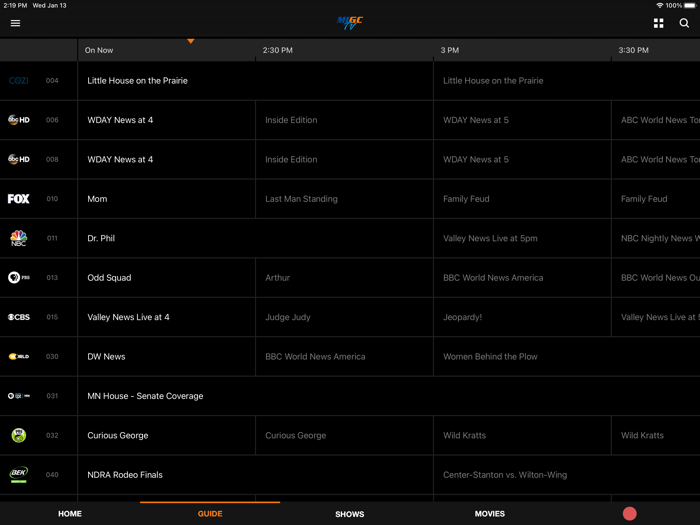Select the PBS channel 013 logo
The width and height of the screenshot is (700, 525).
pyautogui.click(x=19, y=277)
